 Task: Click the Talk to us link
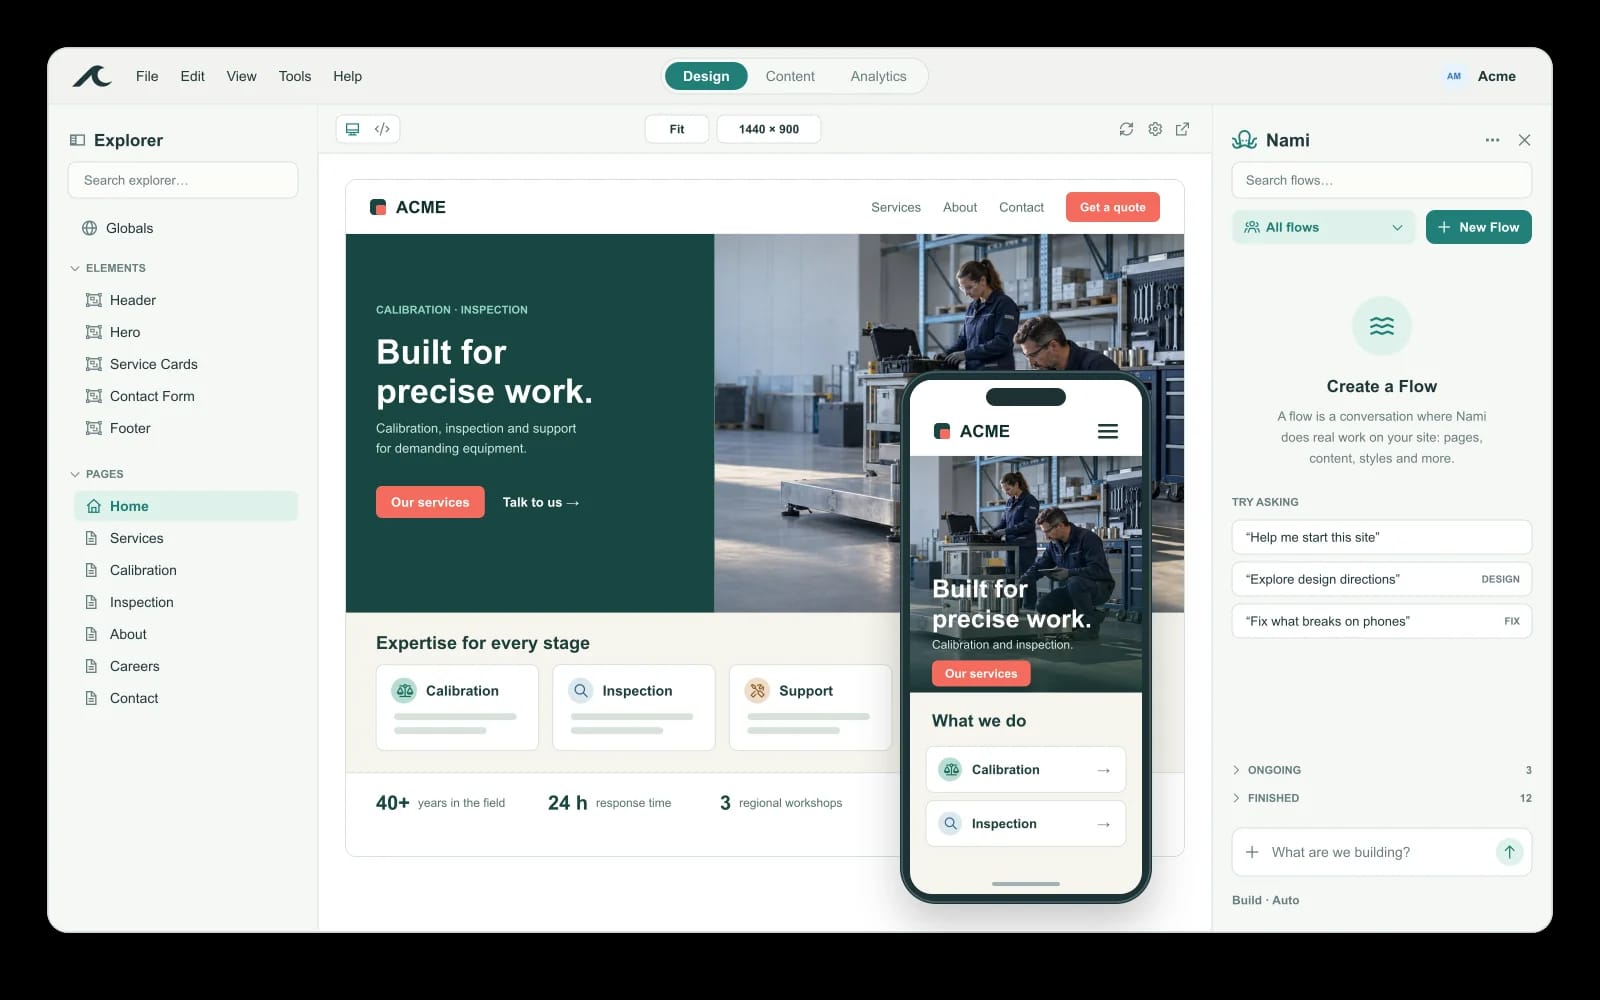[x=541, y=502]
